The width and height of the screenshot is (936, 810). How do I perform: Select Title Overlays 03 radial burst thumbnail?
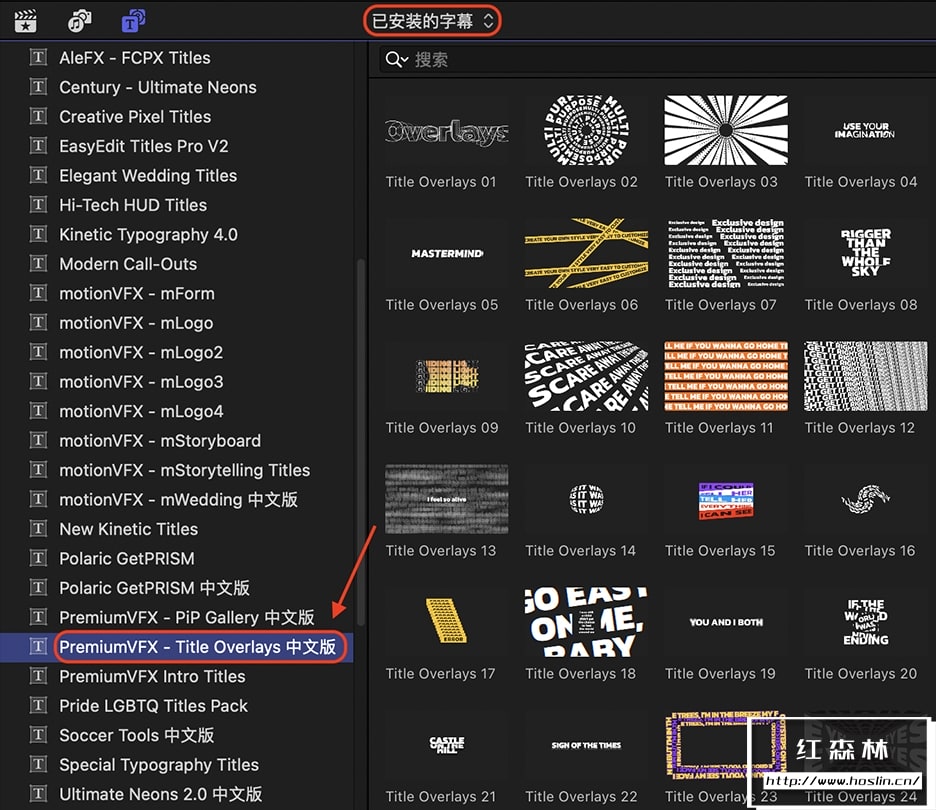click(x=726, y=131)
